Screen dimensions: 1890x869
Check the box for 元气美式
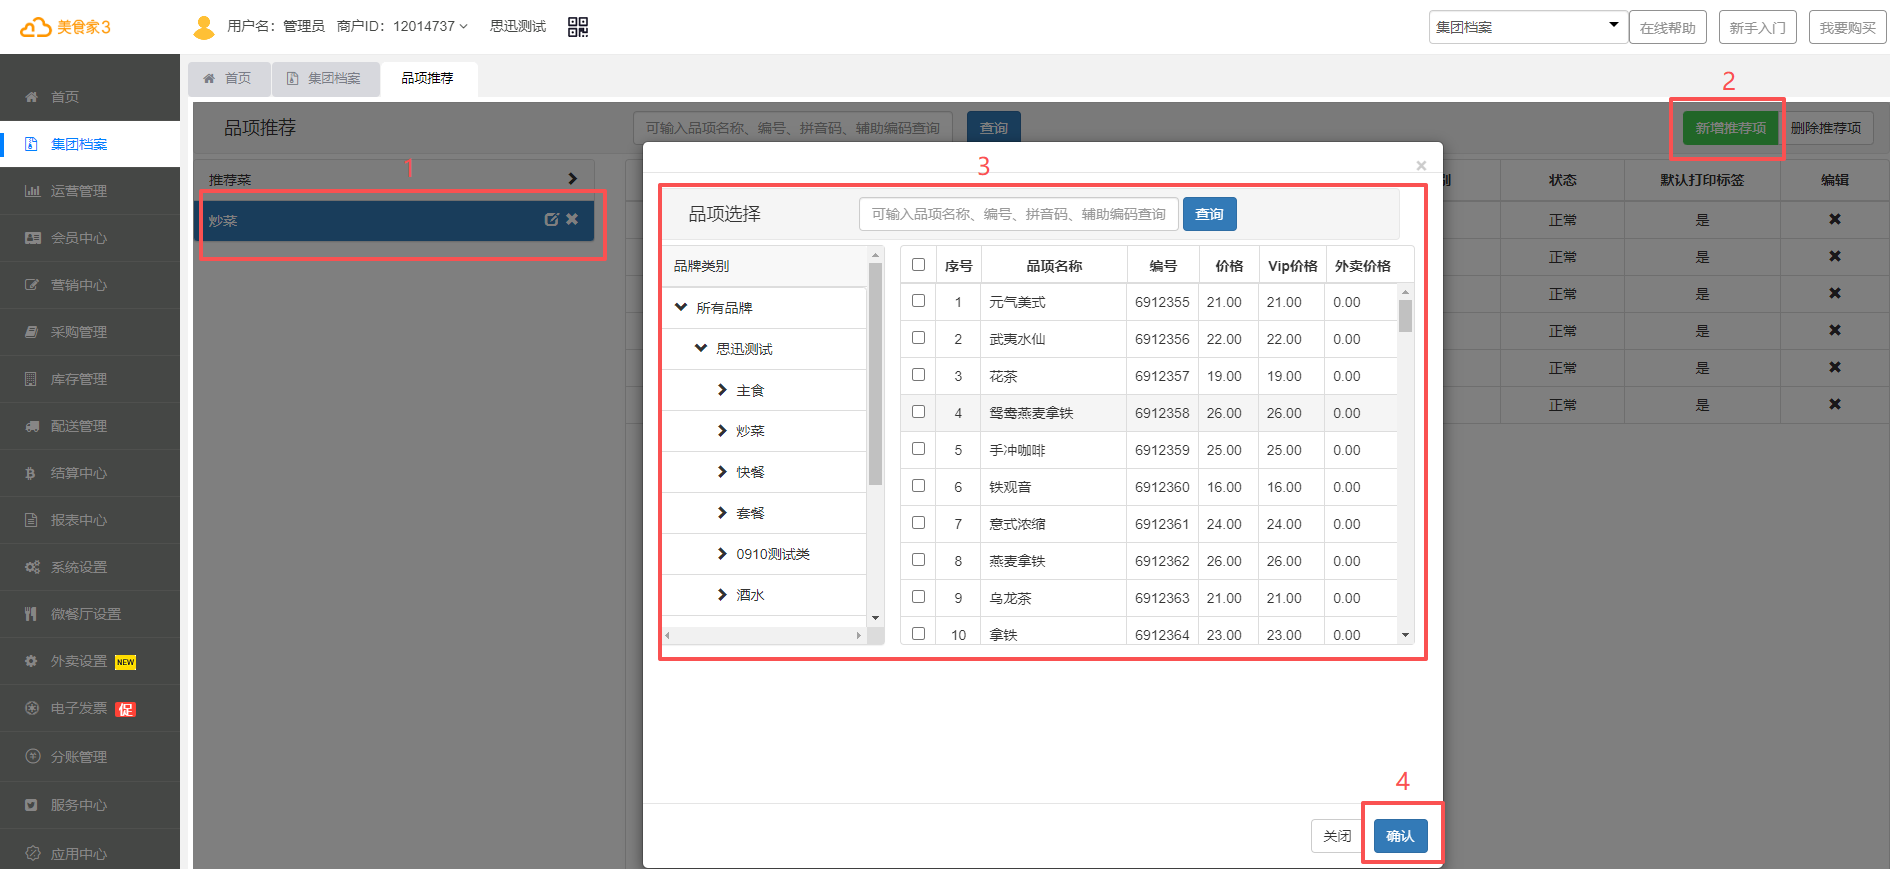coord(918,301)
